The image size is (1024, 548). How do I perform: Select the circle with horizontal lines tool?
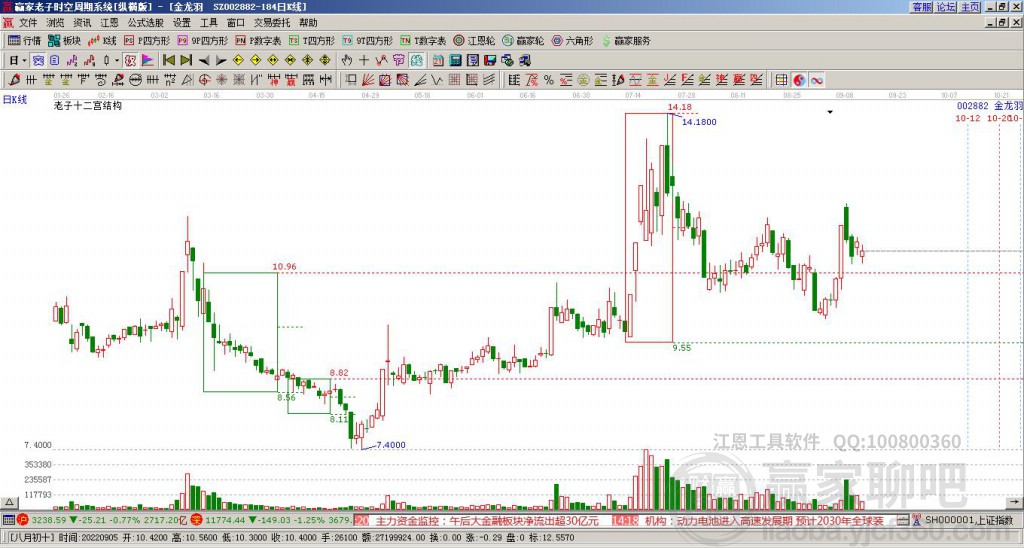click(x=135, y=80)
